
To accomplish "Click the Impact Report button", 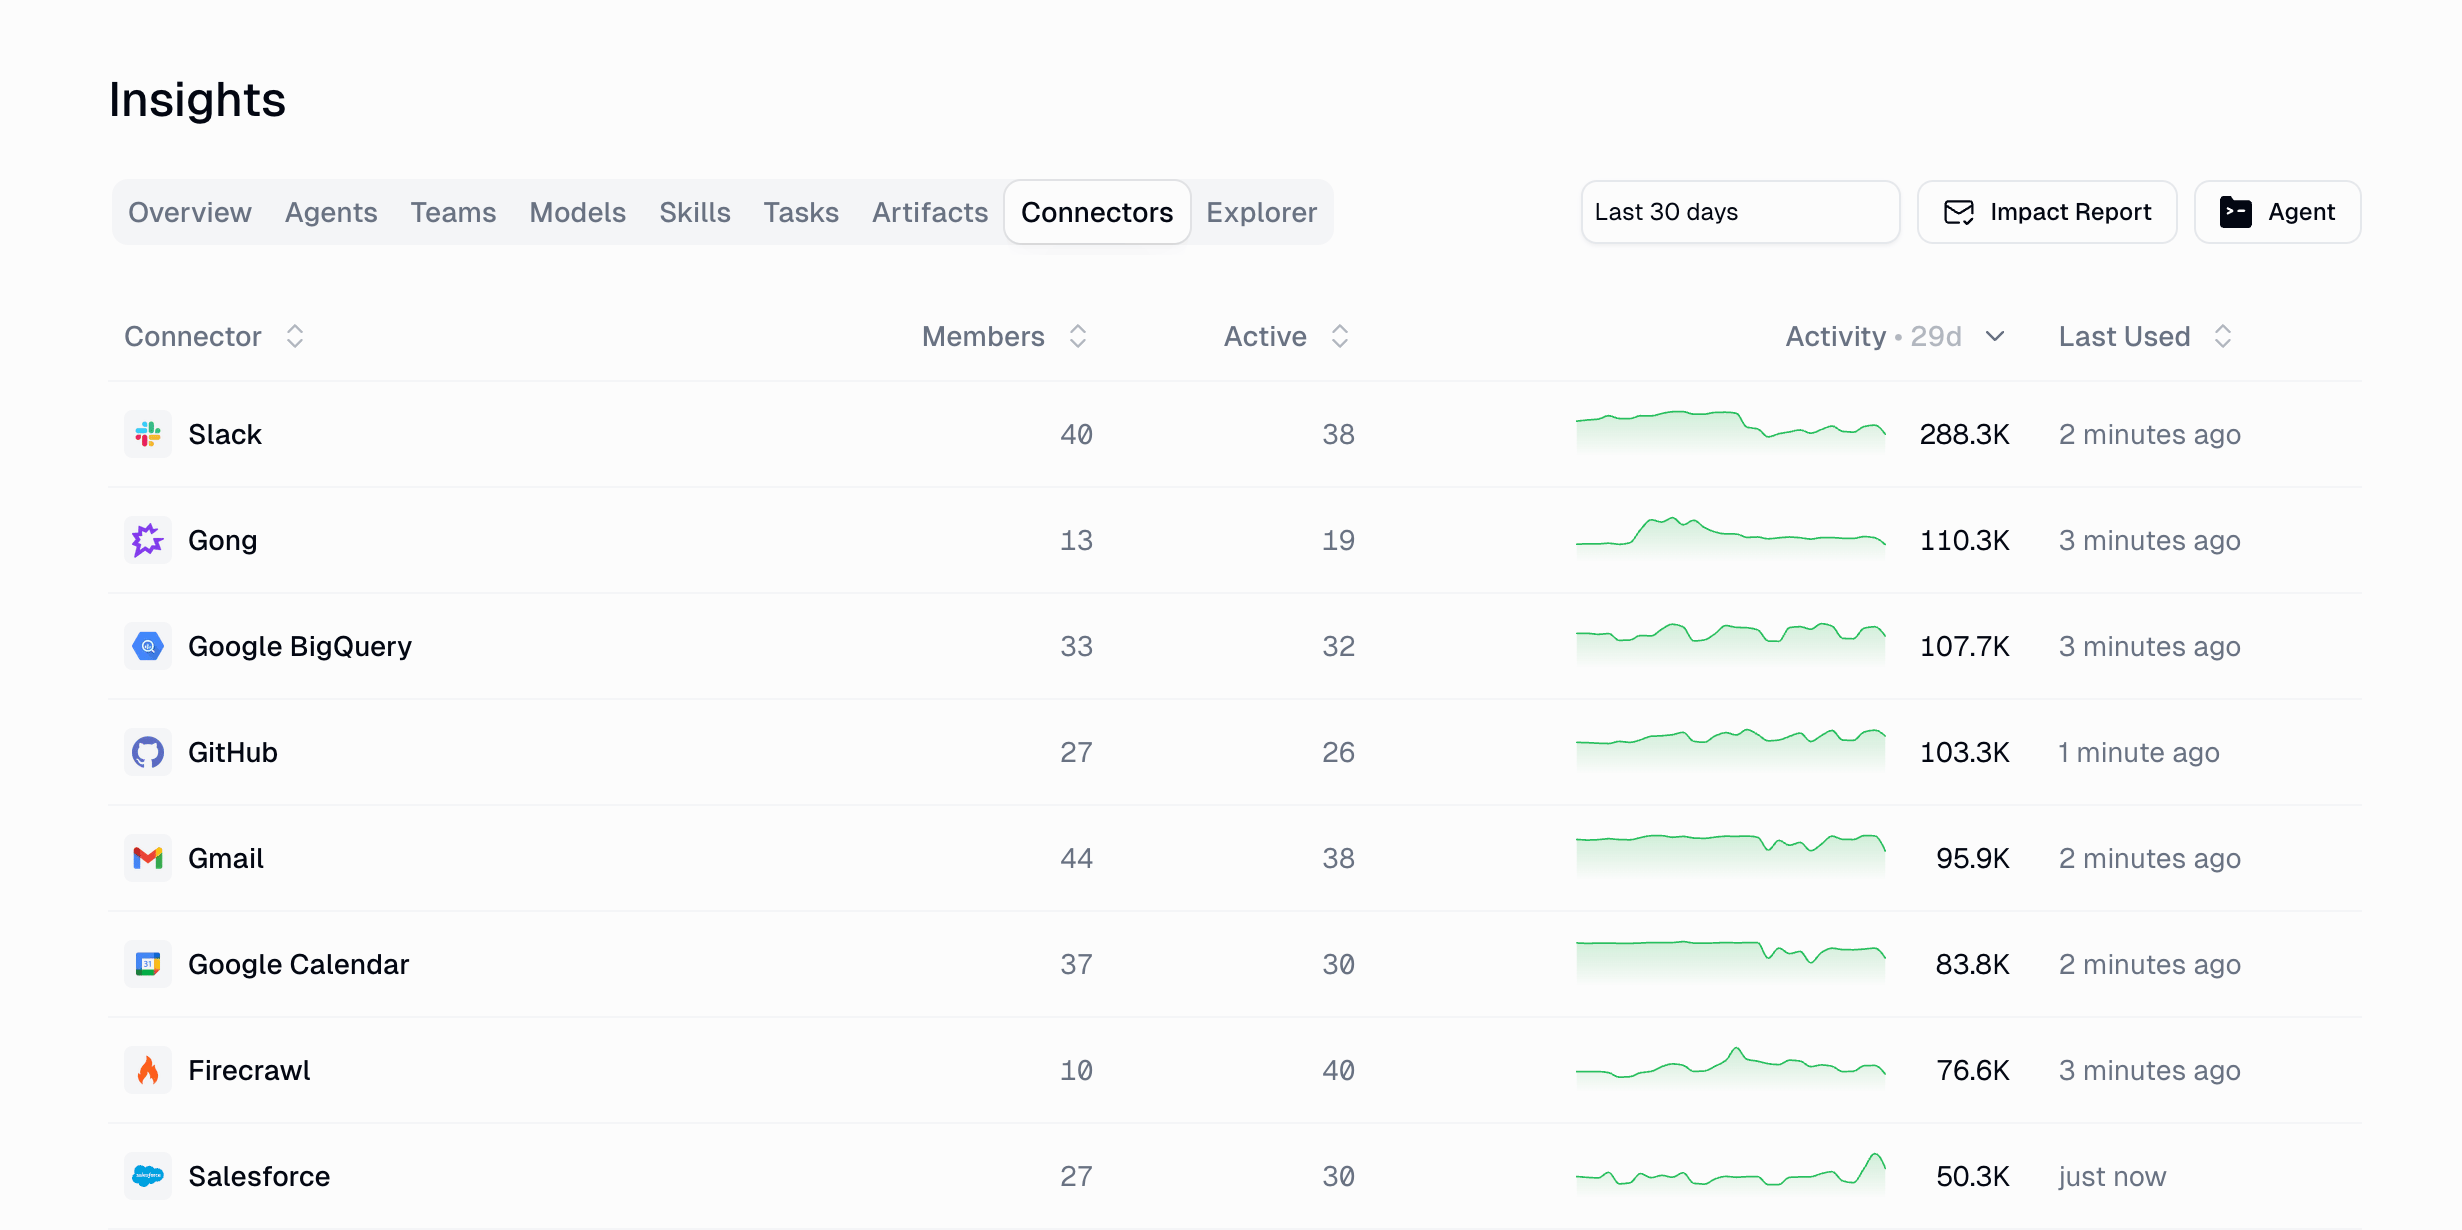I will [x=2047, y=212].
